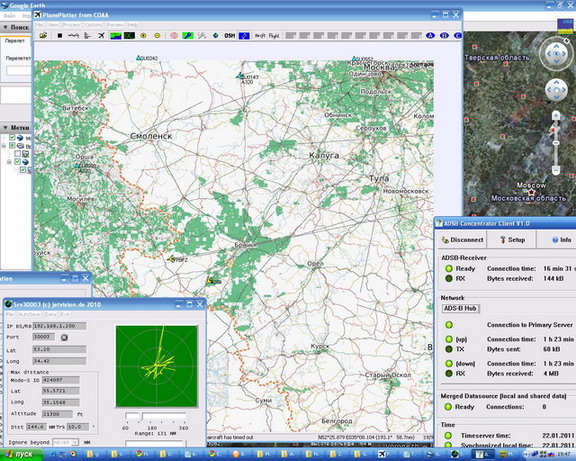Collapse the Метки panel header arrow

click(5, 127)
